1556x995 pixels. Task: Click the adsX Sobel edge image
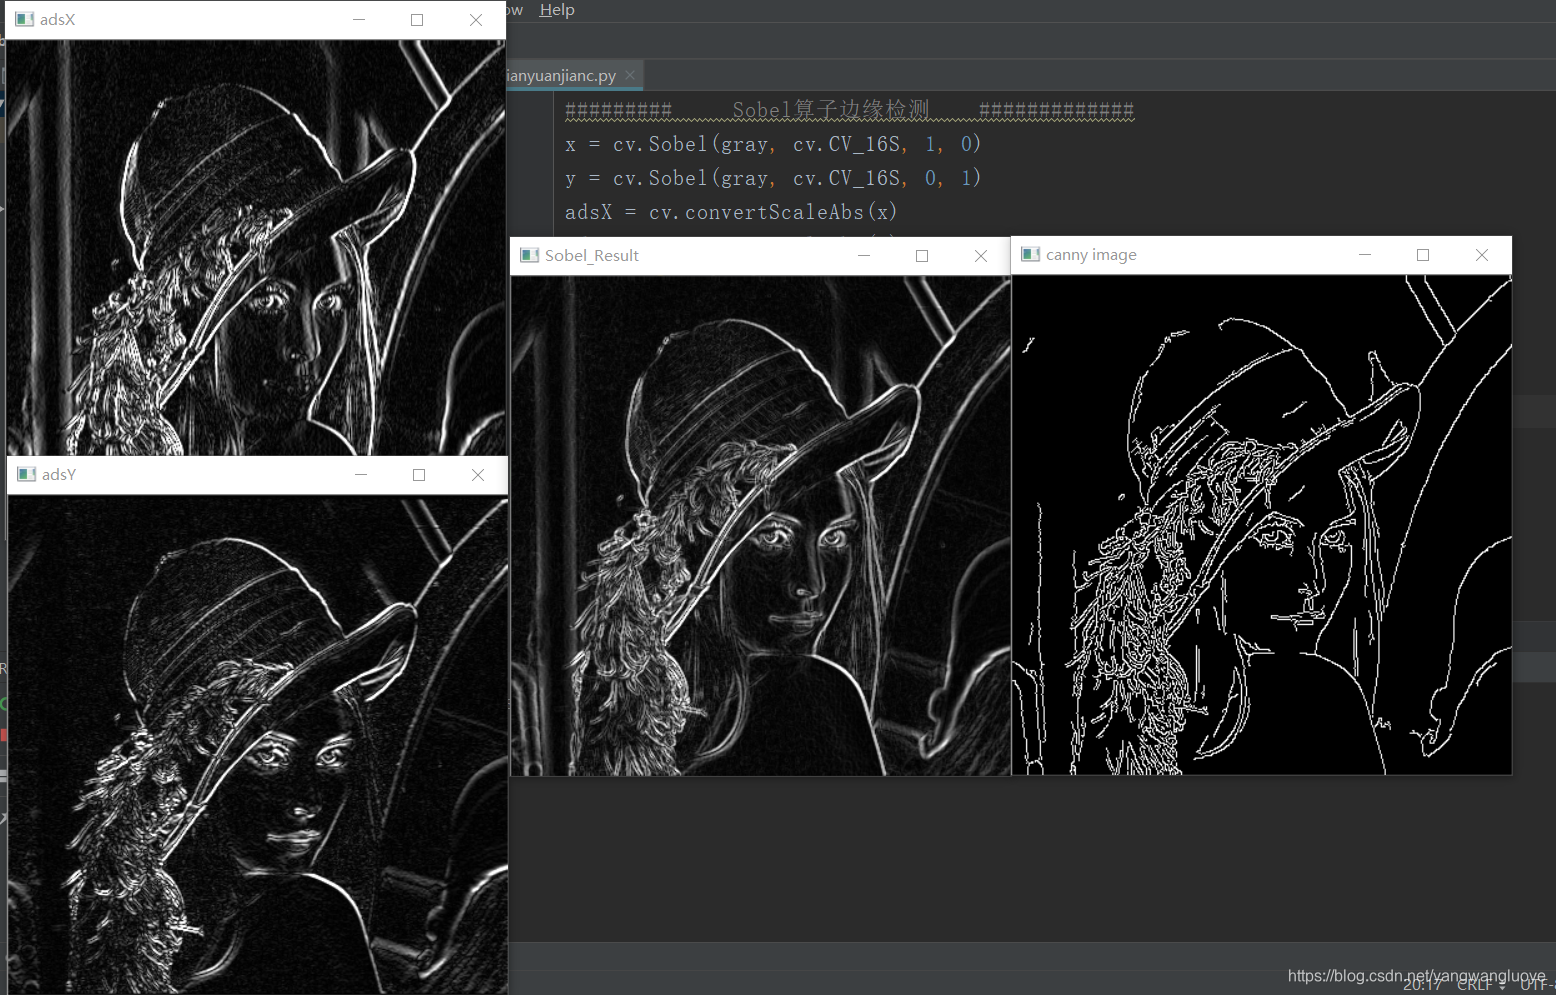pyautogui.click(x=256, y=248)
